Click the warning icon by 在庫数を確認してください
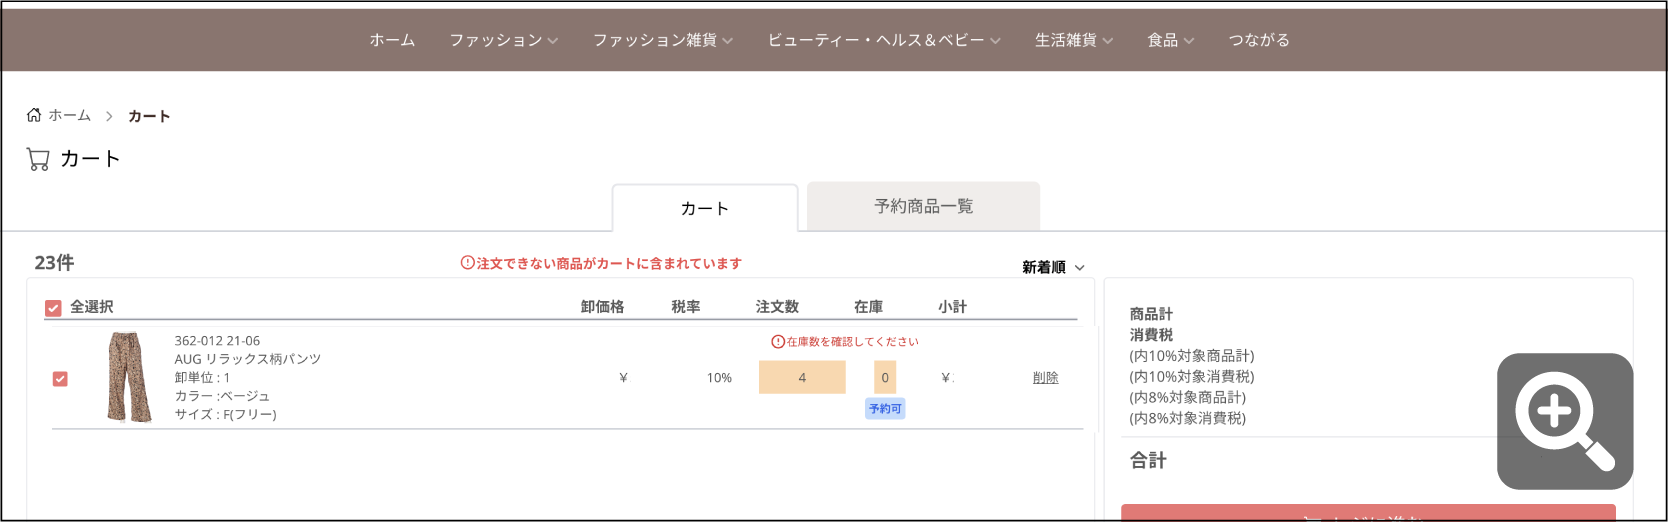Screen dimensions: 1668x522 click(x=778, y=341)
